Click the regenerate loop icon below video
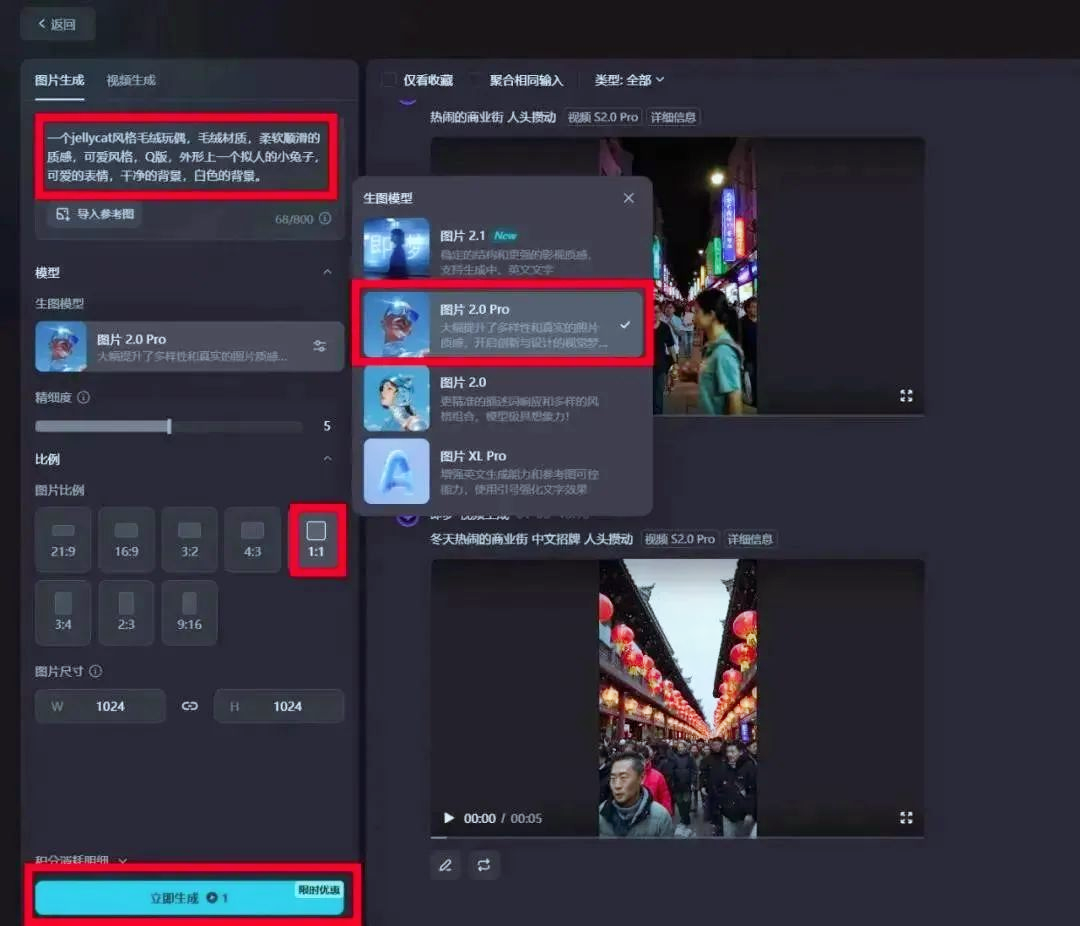 click(x=484, y=865)
